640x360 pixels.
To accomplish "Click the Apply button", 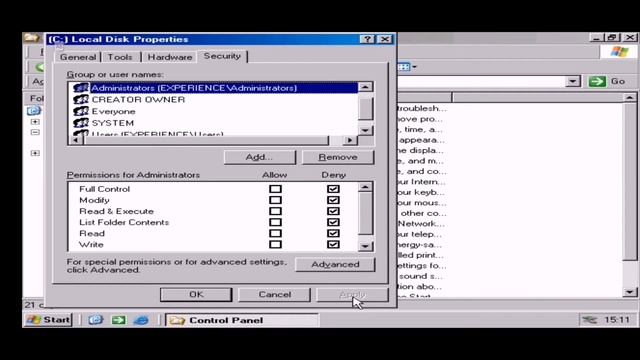I will pyautogui.click(x=352, y=294).
